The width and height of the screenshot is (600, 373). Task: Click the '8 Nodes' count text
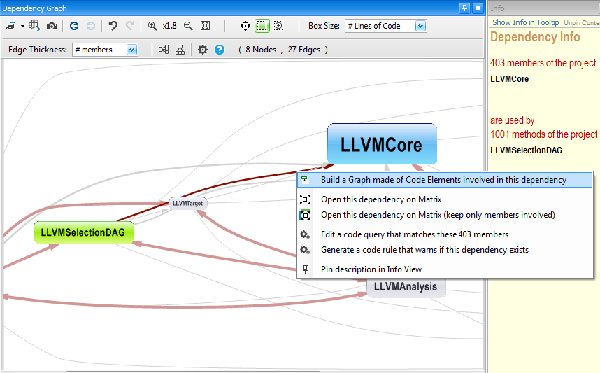click(x=261, y=50)
